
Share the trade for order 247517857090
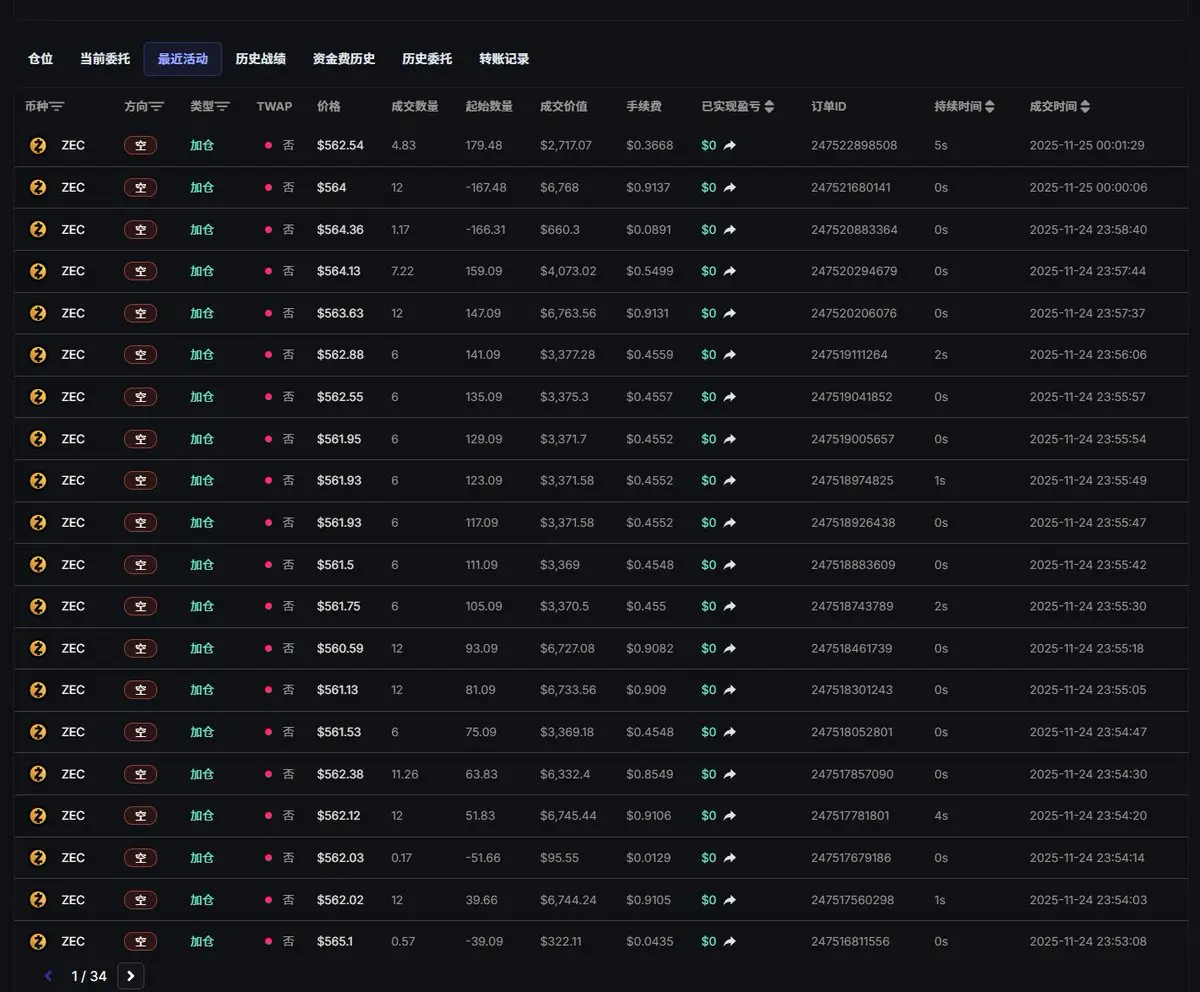(x=730, y=774)
